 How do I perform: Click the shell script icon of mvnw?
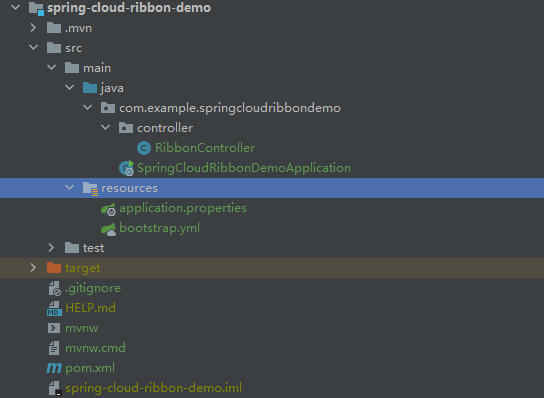click(54, 328)
